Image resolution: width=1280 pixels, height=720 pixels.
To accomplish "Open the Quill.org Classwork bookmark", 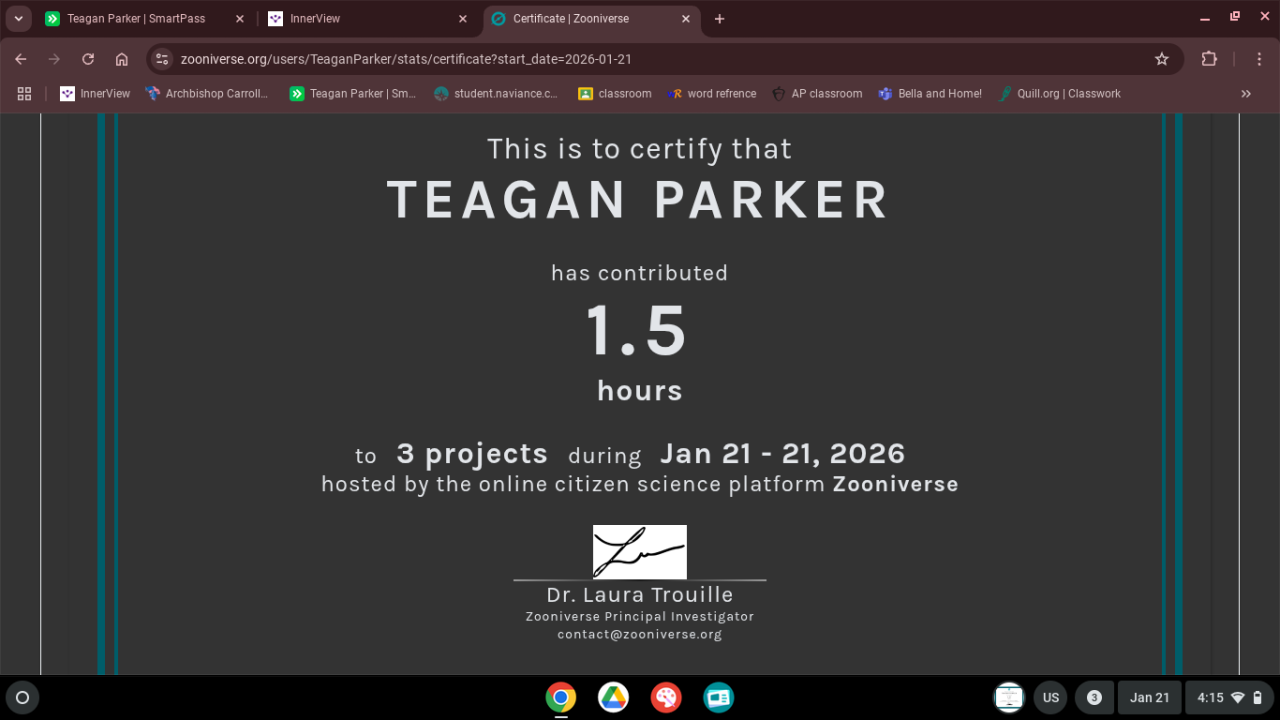I will pyautogui.click(x=1059, y=93).
